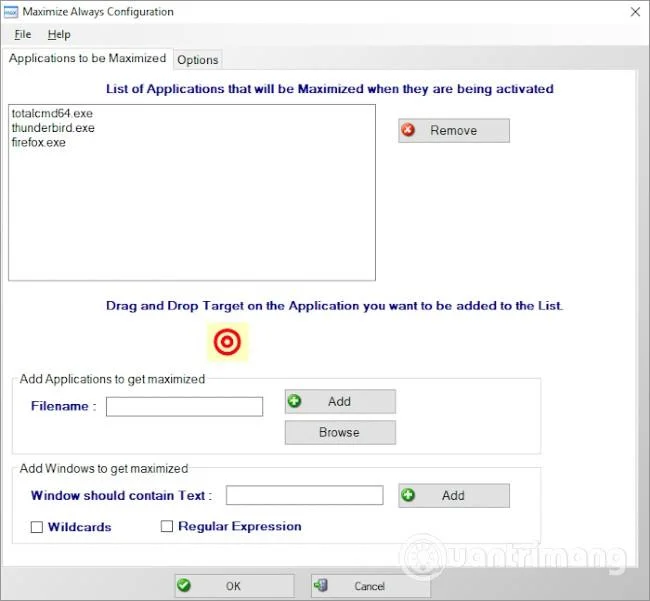The width and height of the screenshot is (650, 601).
Task: Click the Remove button
Action: 454,131
